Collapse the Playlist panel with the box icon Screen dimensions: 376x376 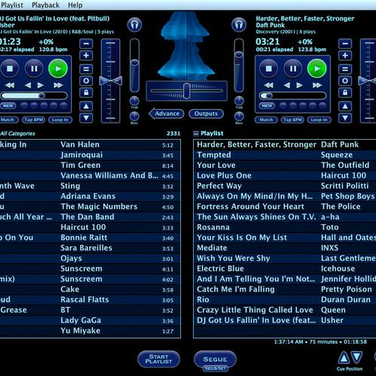tap(196, 134)
